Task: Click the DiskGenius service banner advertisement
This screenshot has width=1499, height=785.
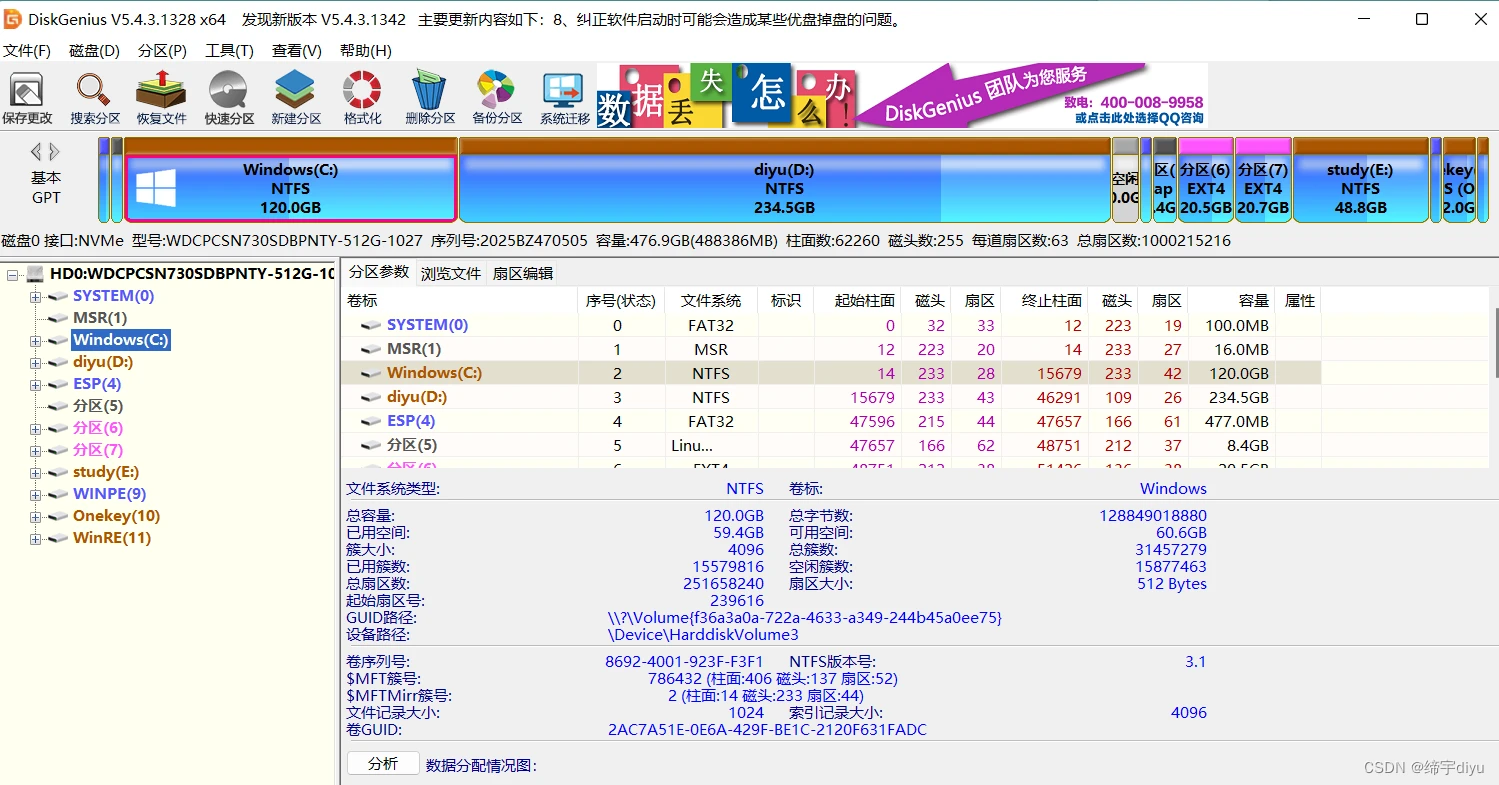Action: click(x=902, y=95)
